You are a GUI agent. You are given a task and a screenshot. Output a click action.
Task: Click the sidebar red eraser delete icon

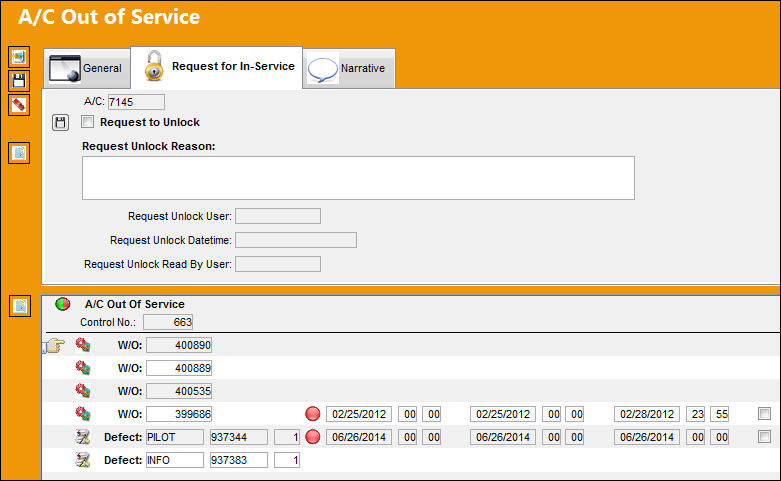pos(19,105)
